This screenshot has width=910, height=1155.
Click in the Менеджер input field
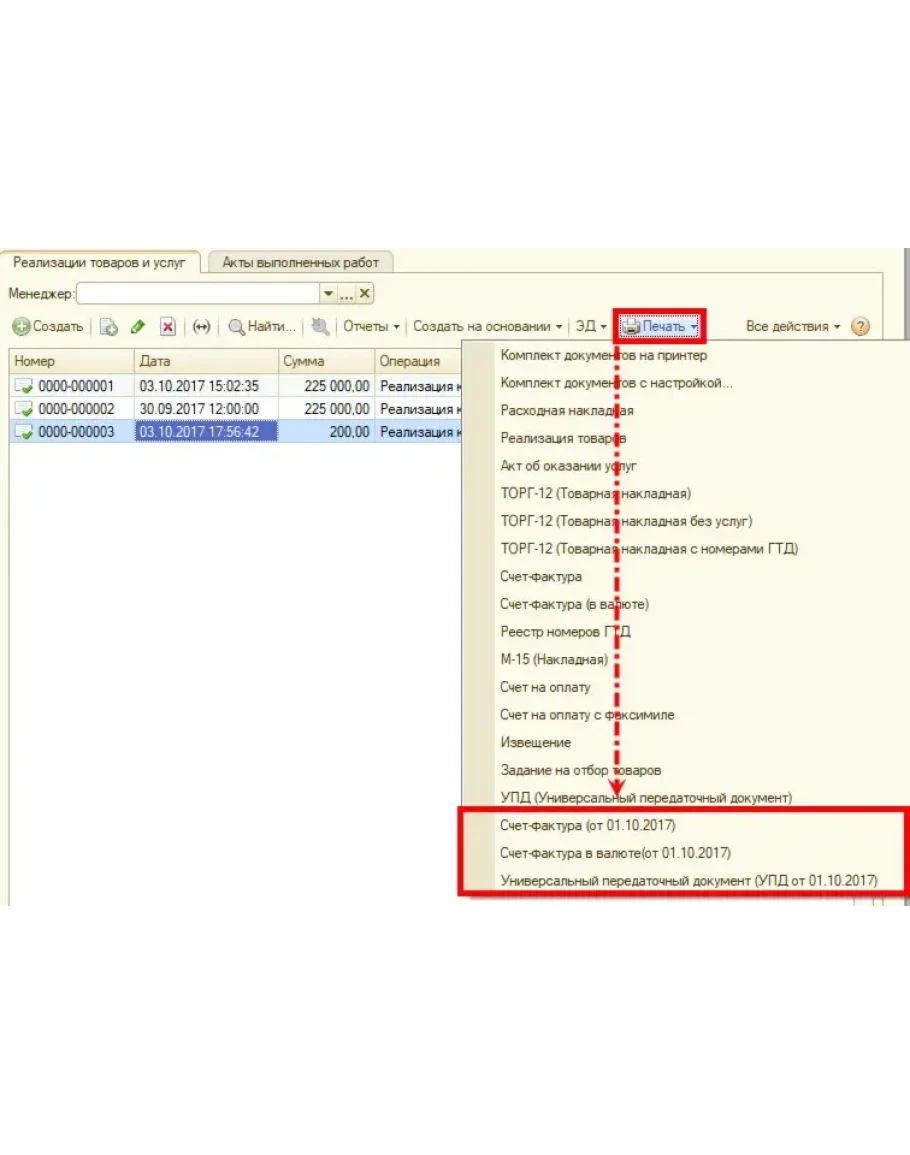coord(197,294)
